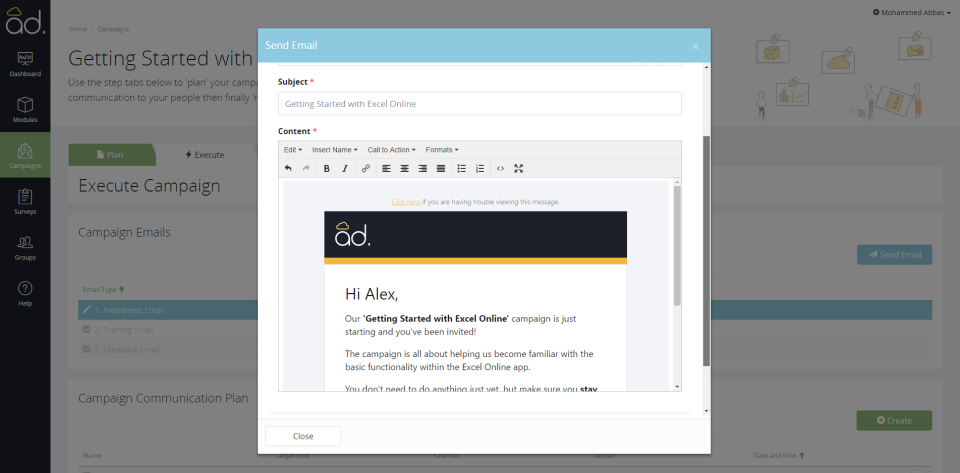The width and height of the screenshot is (960, 473).
Task: Insert a numbered list
Action: tap(480, 168)
